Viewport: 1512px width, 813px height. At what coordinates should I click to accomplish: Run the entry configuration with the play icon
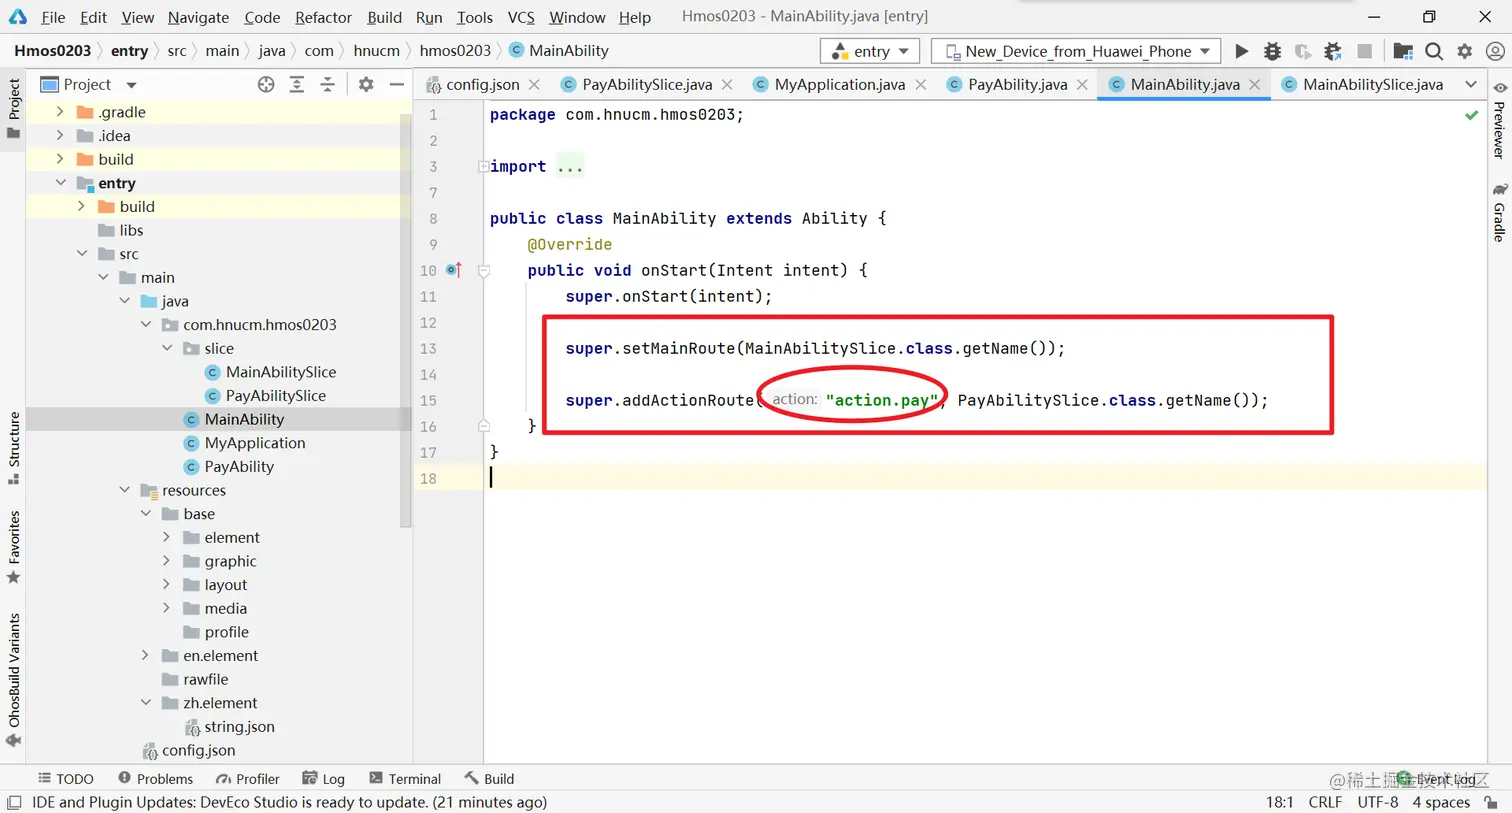(x=1241, y=51)
